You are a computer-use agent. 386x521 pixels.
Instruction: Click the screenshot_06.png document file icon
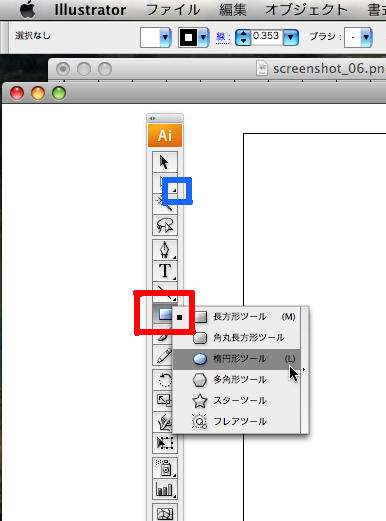tap(262, 69)
